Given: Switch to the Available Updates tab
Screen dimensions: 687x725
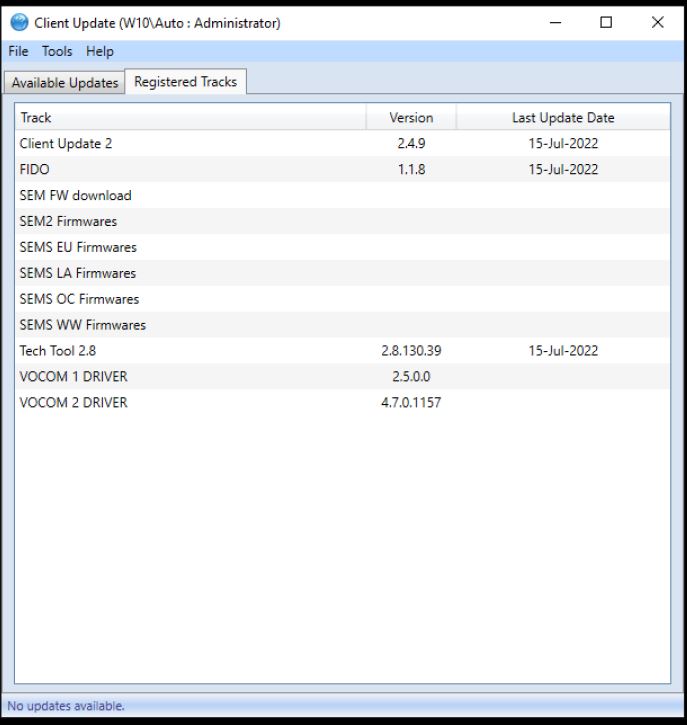Looking at the screenshot, I should (x=65, y=83).
